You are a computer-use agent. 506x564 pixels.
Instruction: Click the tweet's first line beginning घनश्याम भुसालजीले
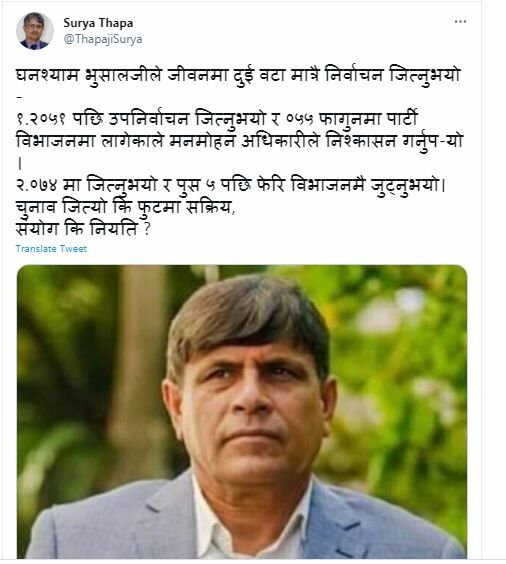pos(238,76)
